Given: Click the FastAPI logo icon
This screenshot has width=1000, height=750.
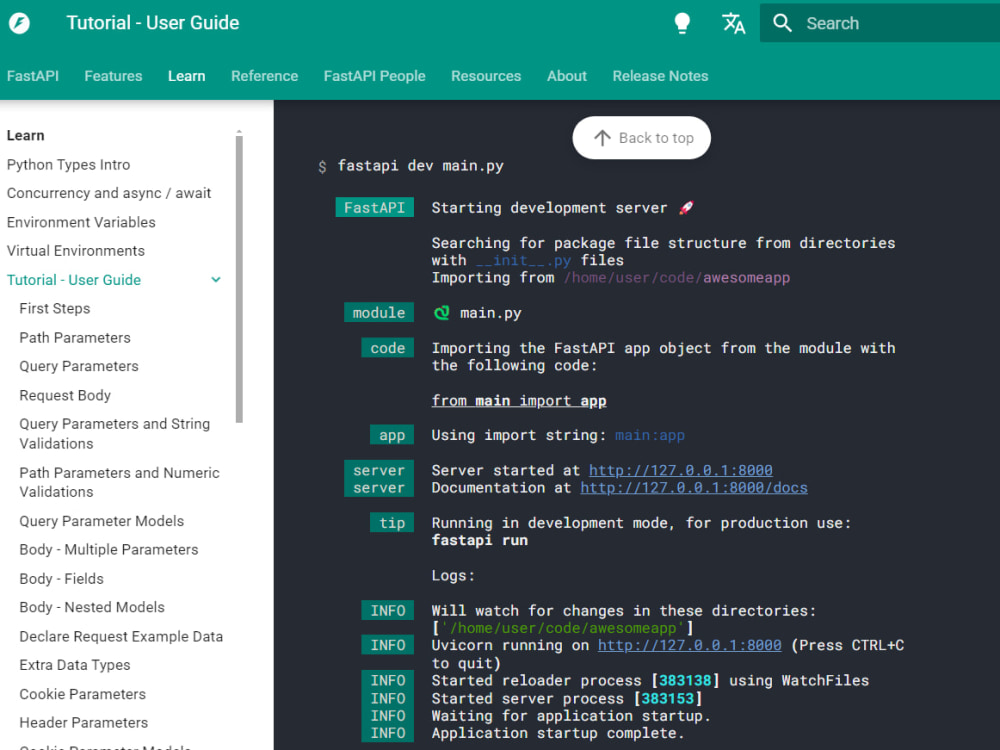Looking at the screenshot, I should (x=19, y=24).
